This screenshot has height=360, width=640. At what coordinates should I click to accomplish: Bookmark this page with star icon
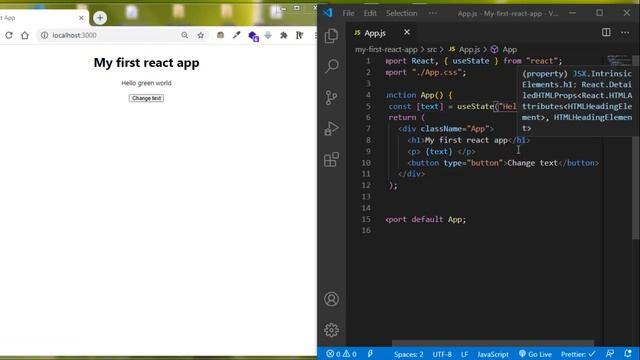pyautogui.click(x=200, y=36)
